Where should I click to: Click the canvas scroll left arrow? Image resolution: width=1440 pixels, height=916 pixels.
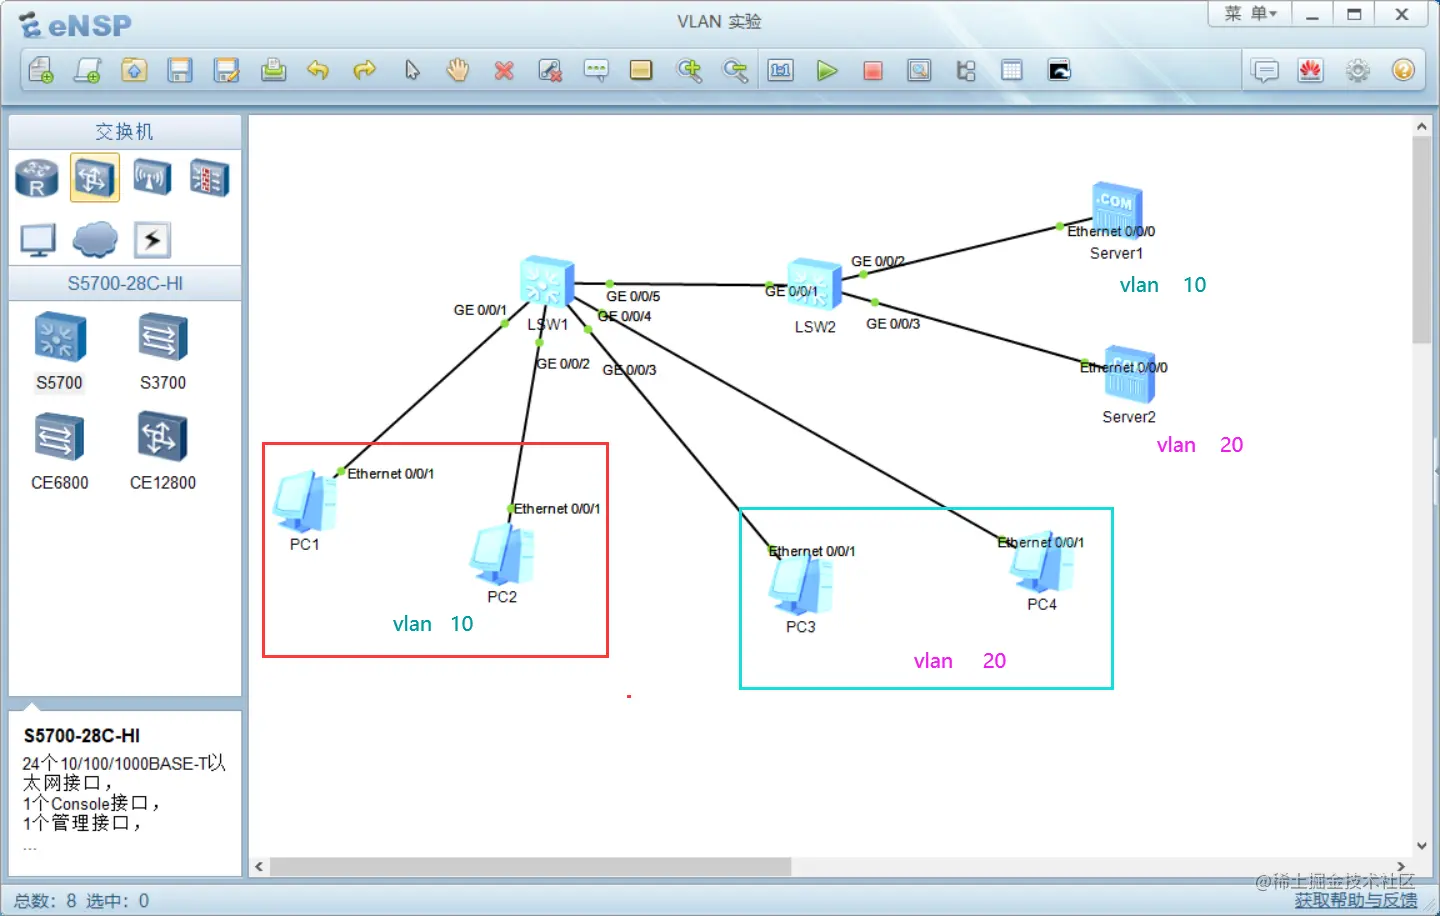tap(260, 866)
